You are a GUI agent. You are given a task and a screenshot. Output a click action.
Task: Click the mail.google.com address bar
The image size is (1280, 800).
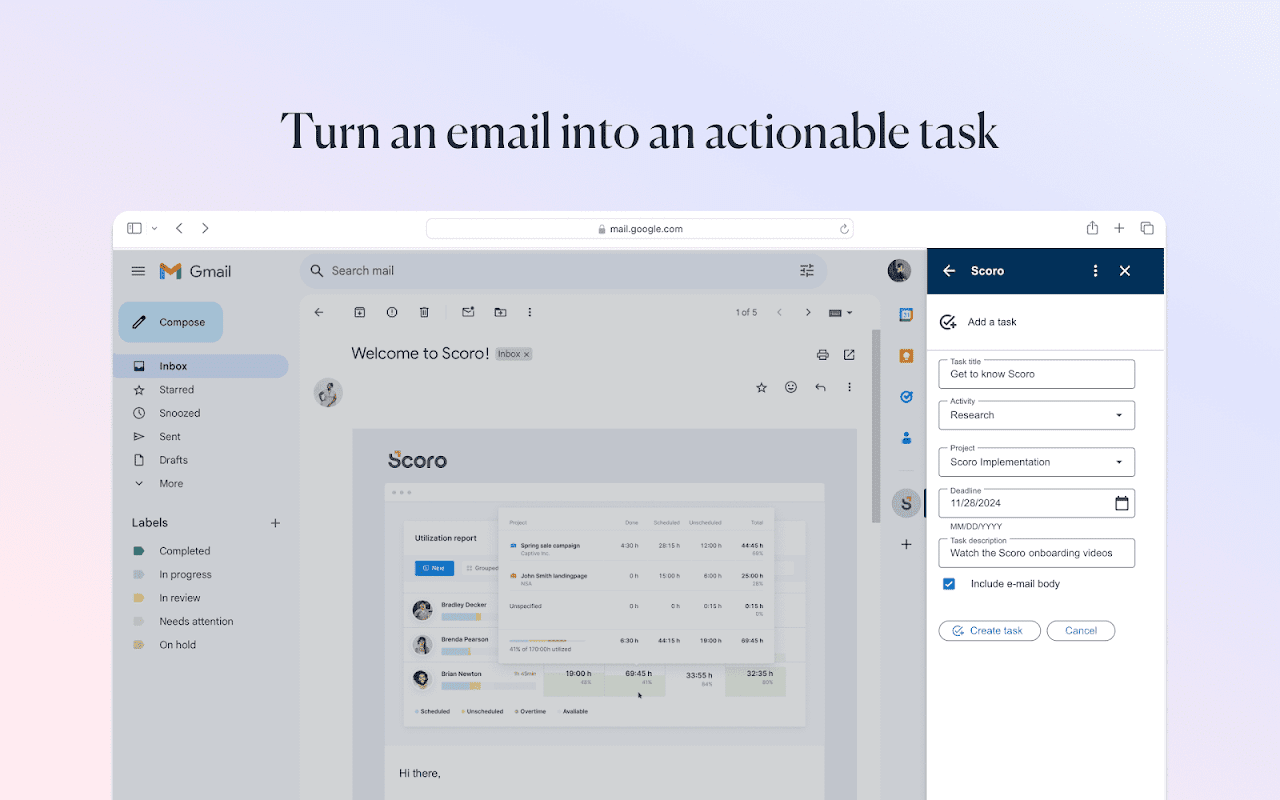(x=640, y=229)
